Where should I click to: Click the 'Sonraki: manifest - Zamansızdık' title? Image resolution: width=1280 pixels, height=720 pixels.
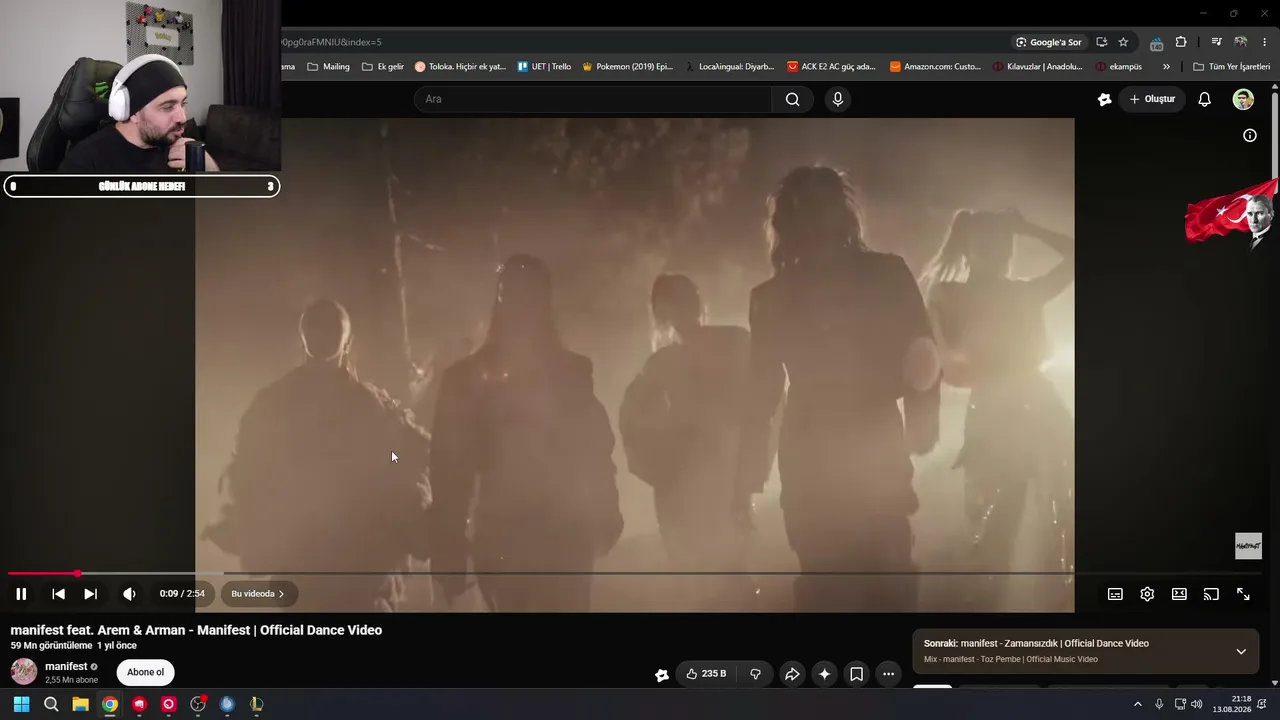coord(1036,644)
